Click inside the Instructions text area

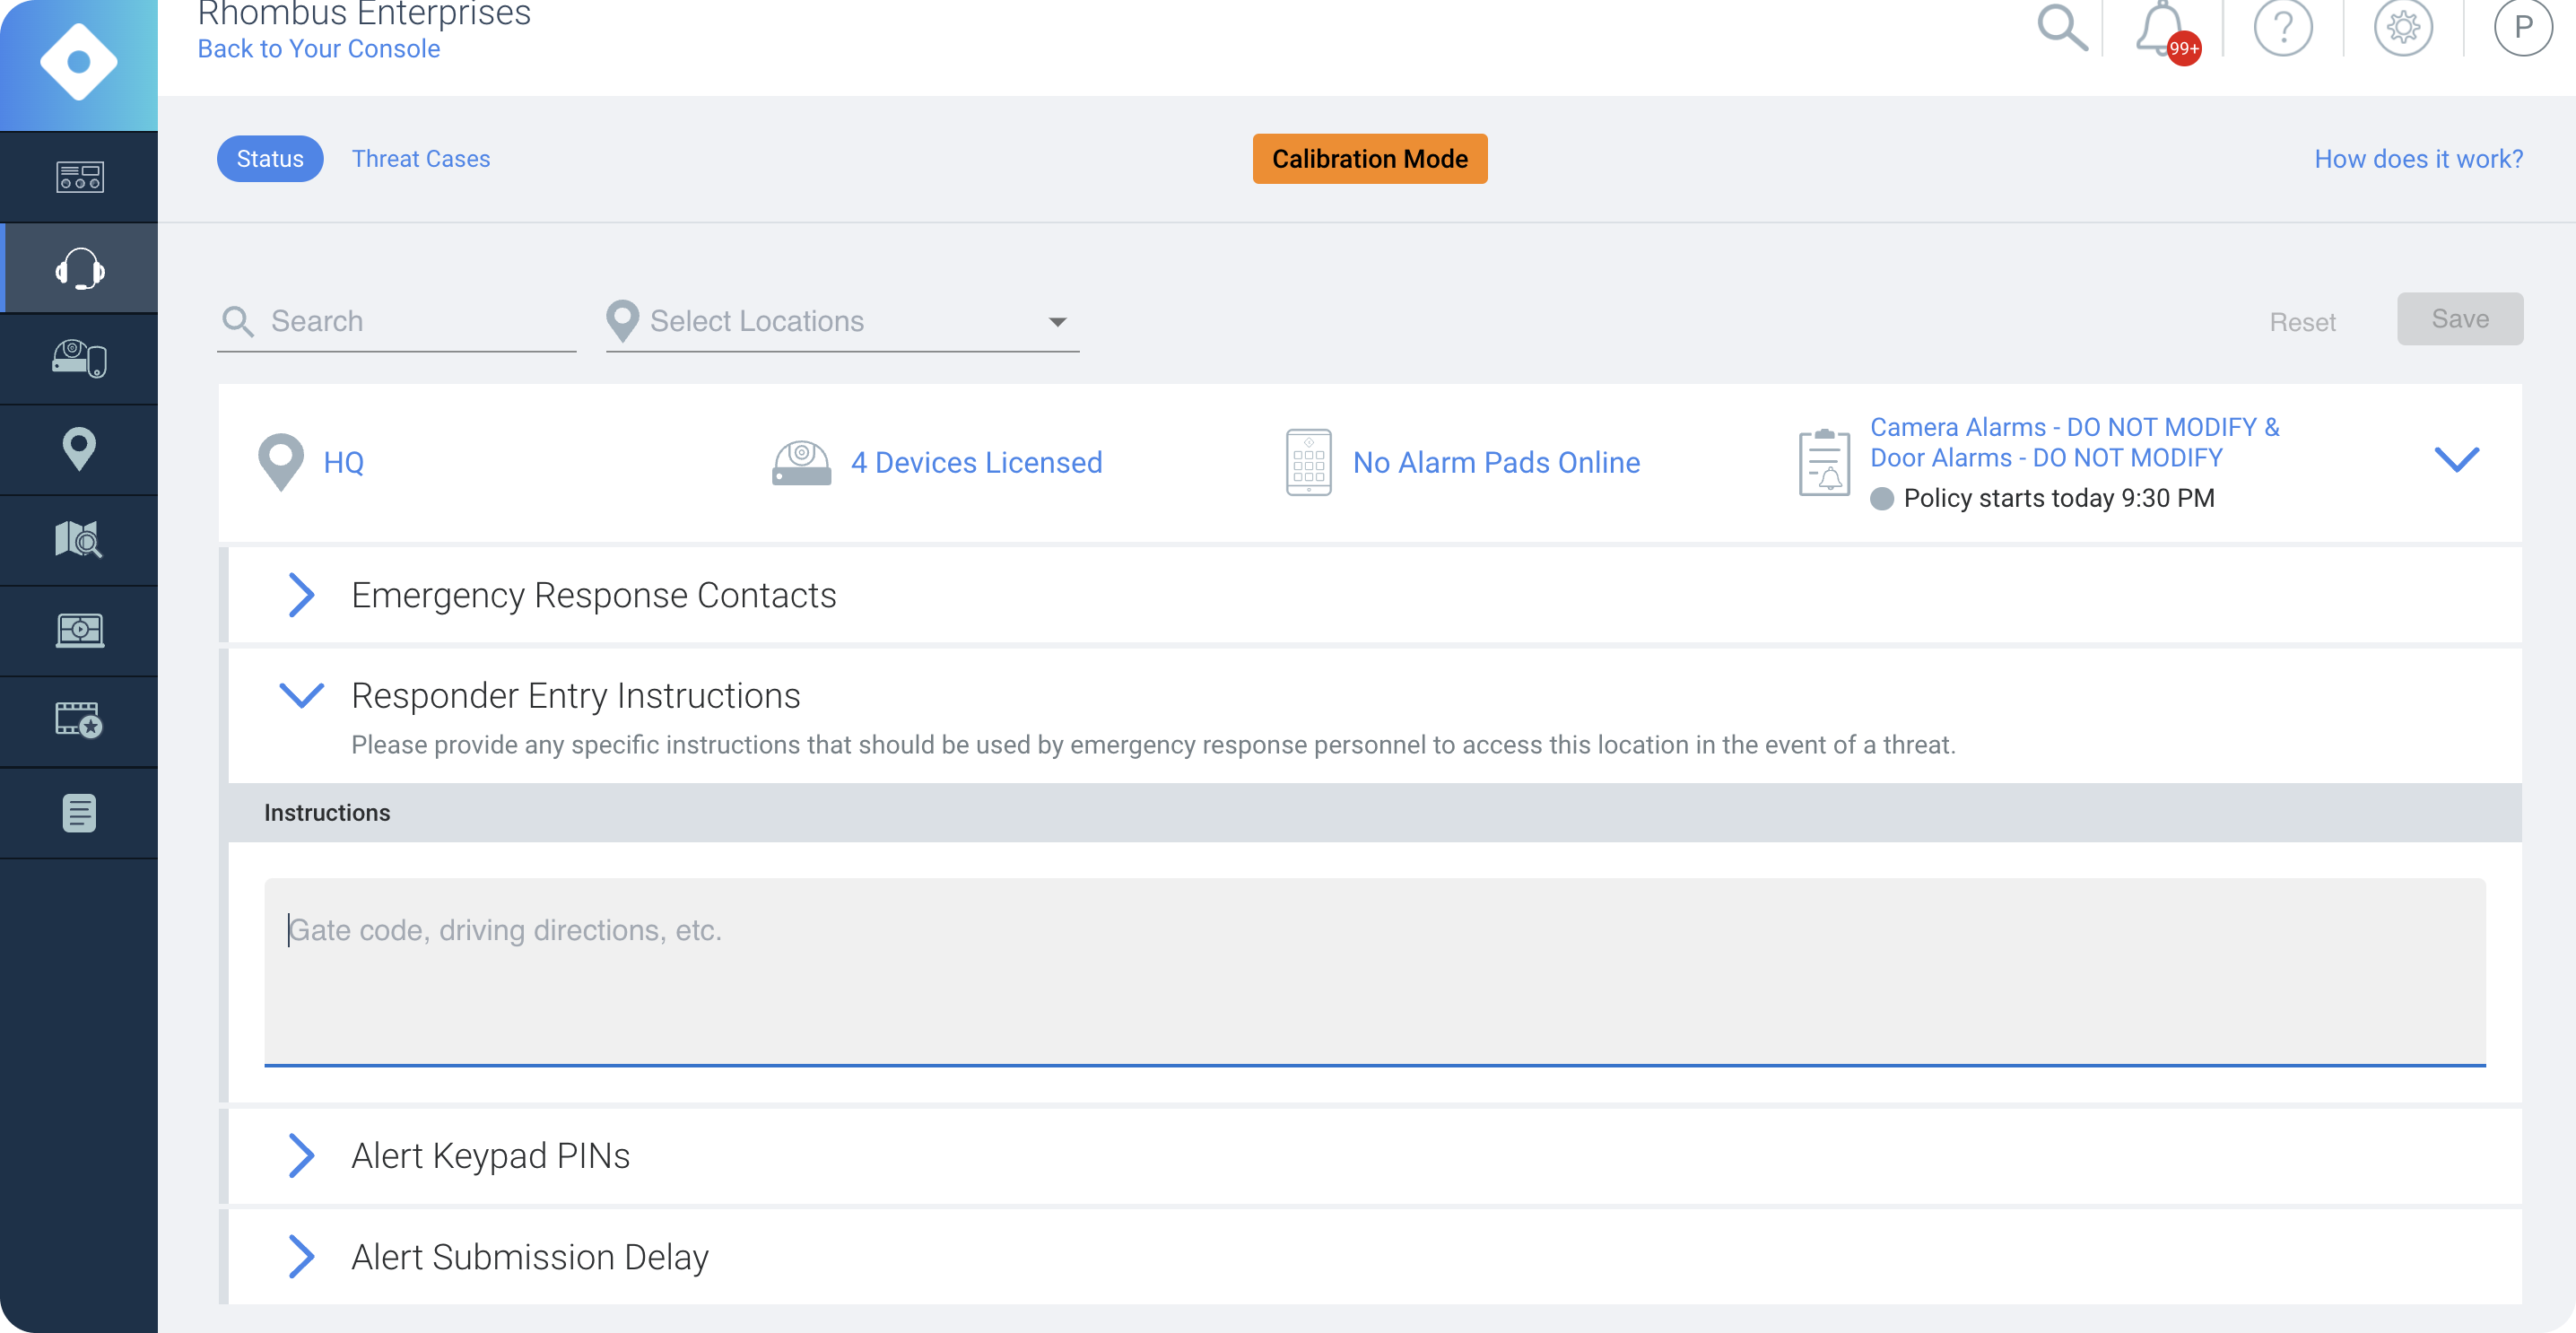coord(1374,971)
